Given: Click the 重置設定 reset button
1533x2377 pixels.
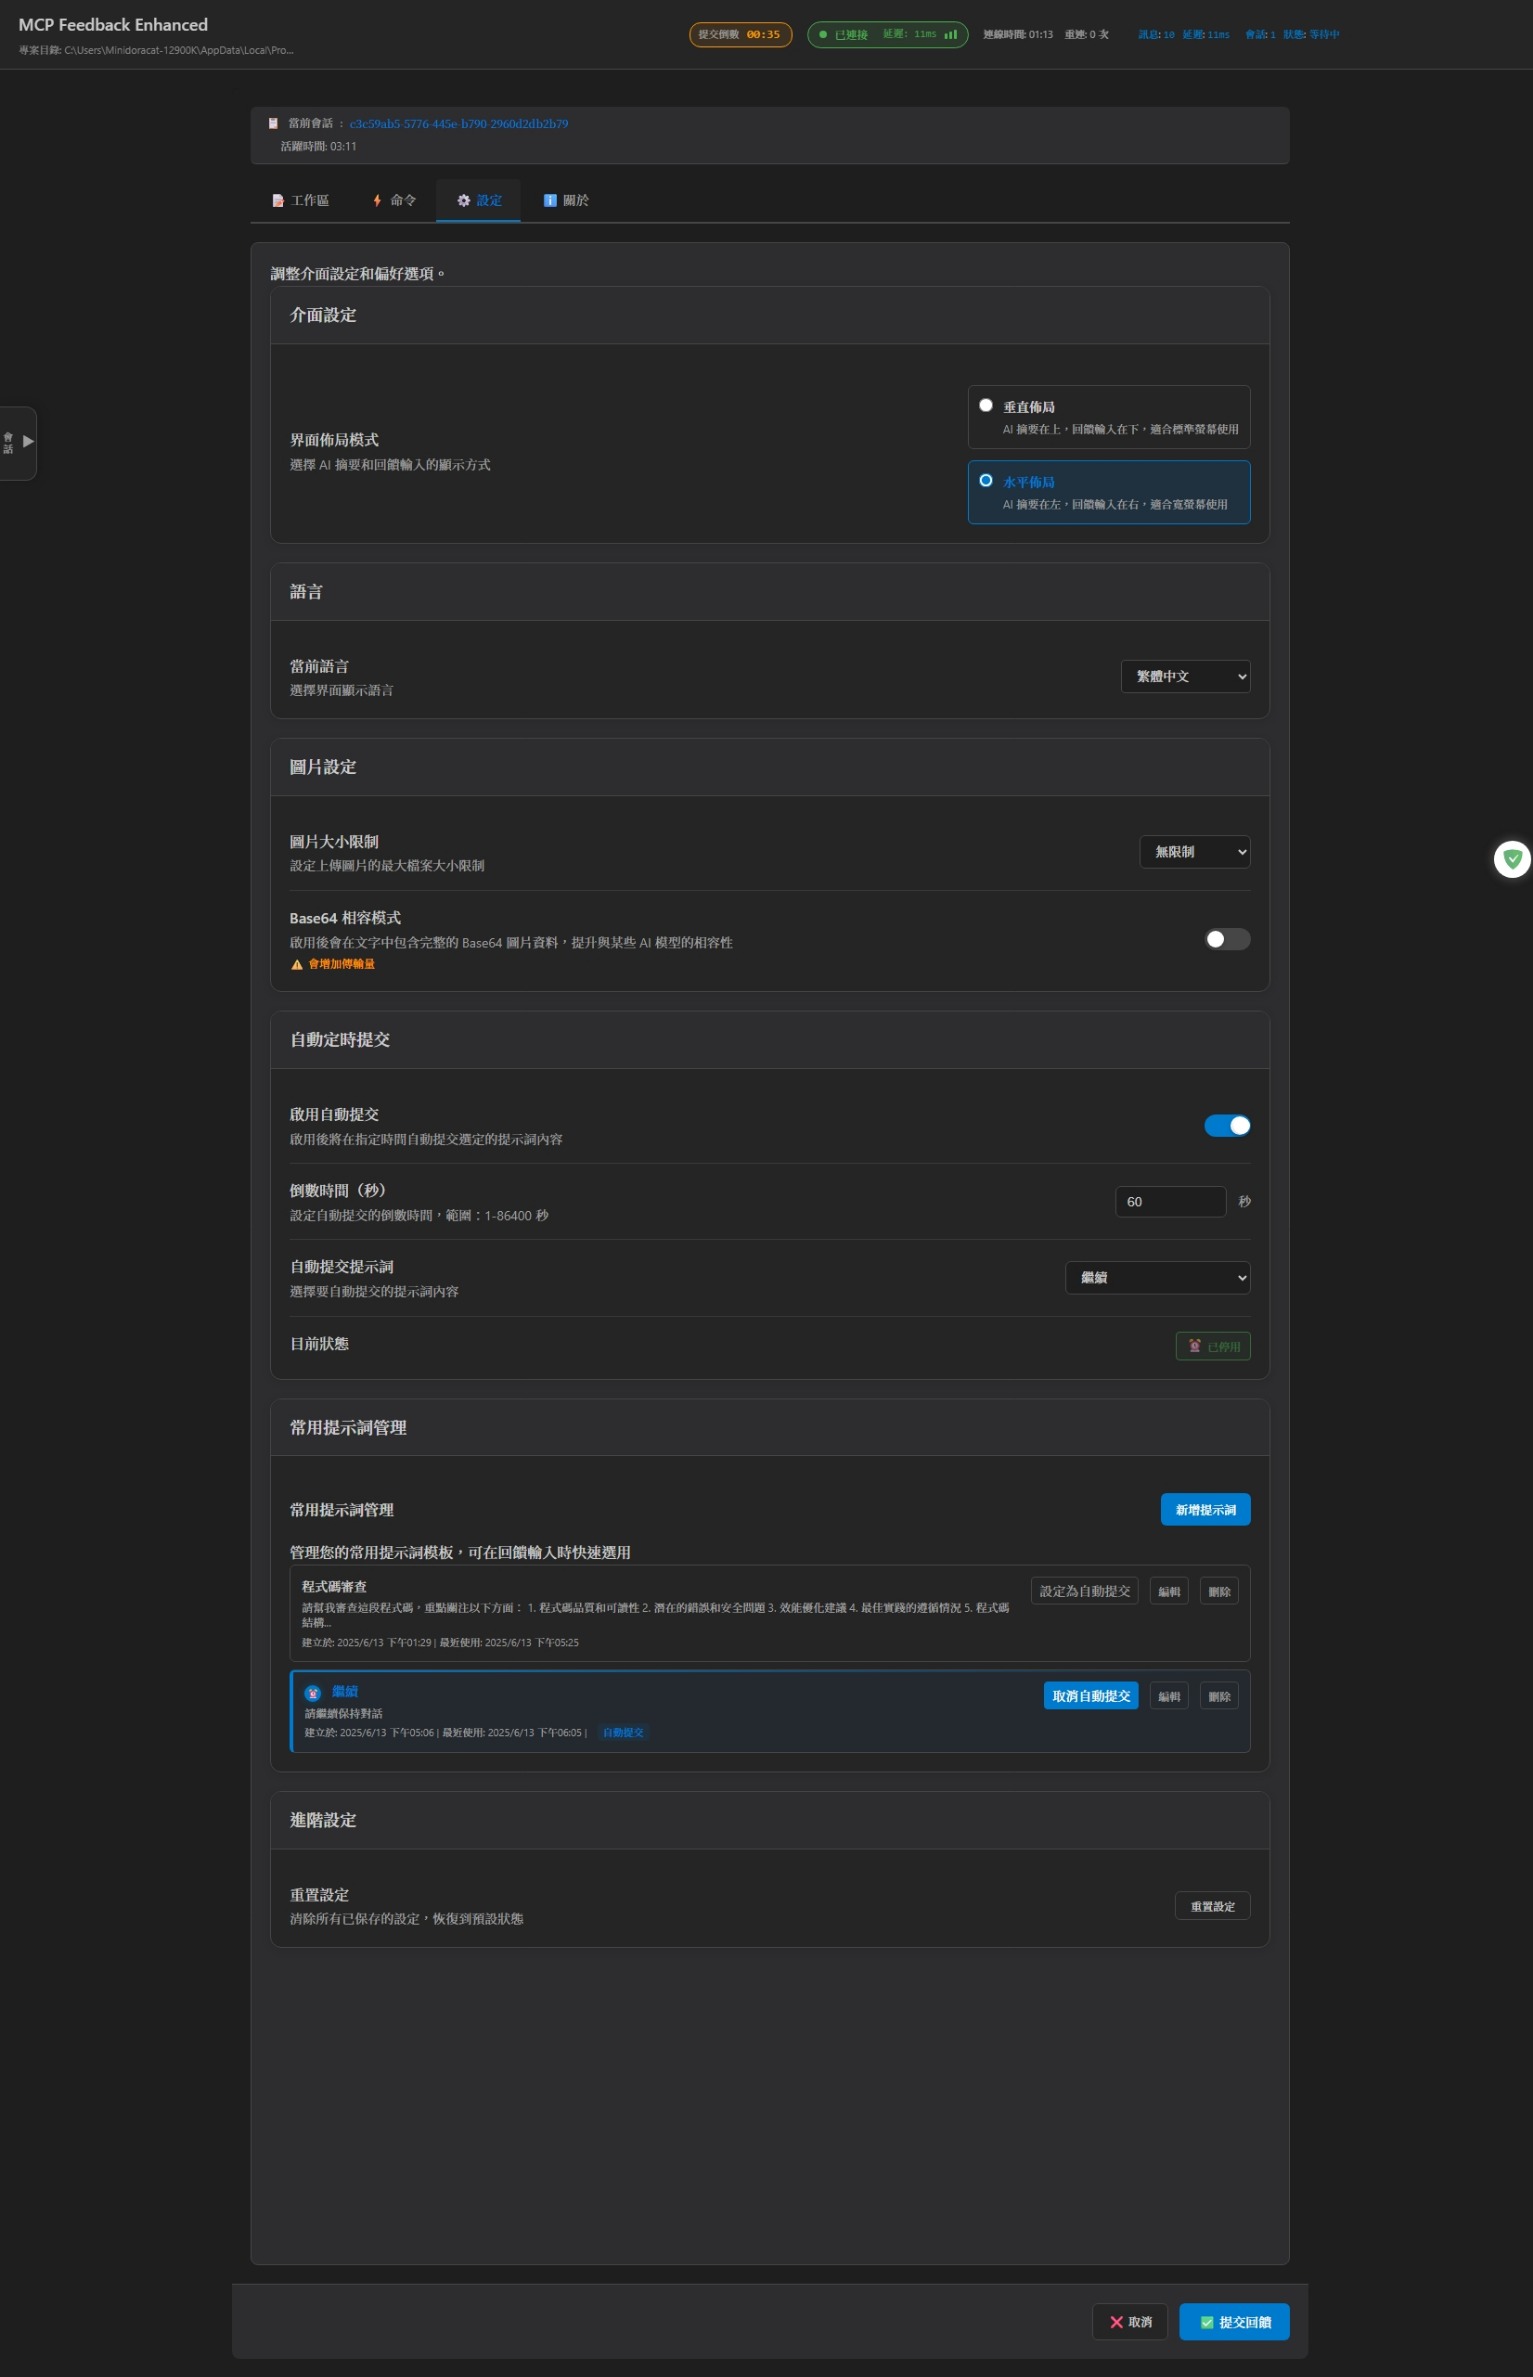Looking at the screenshot, I should (1212, 1907).
